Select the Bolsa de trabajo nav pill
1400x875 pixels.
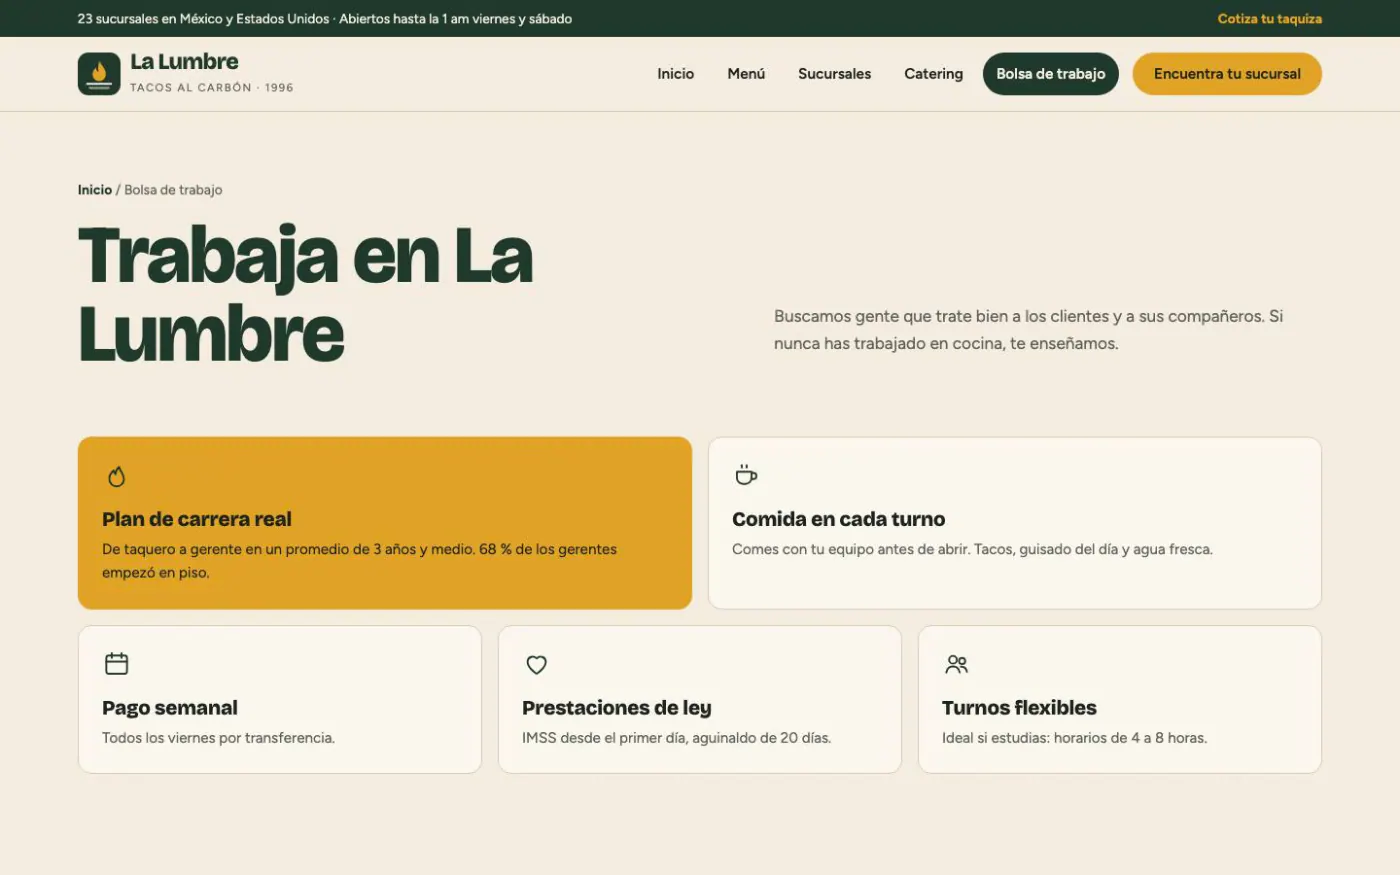pyautogui.click(x=1051, y=74)
